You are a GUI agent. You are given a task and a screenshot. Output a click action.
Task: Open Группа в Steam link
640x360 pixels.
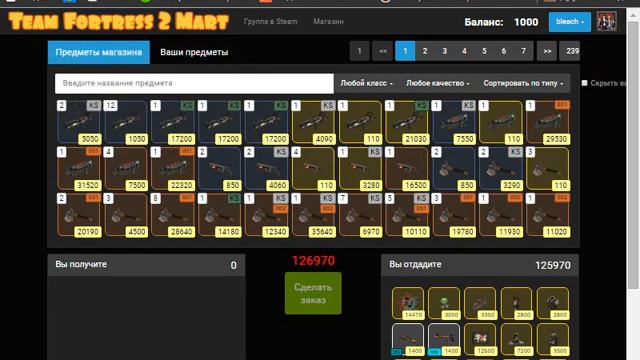point(270,21)
